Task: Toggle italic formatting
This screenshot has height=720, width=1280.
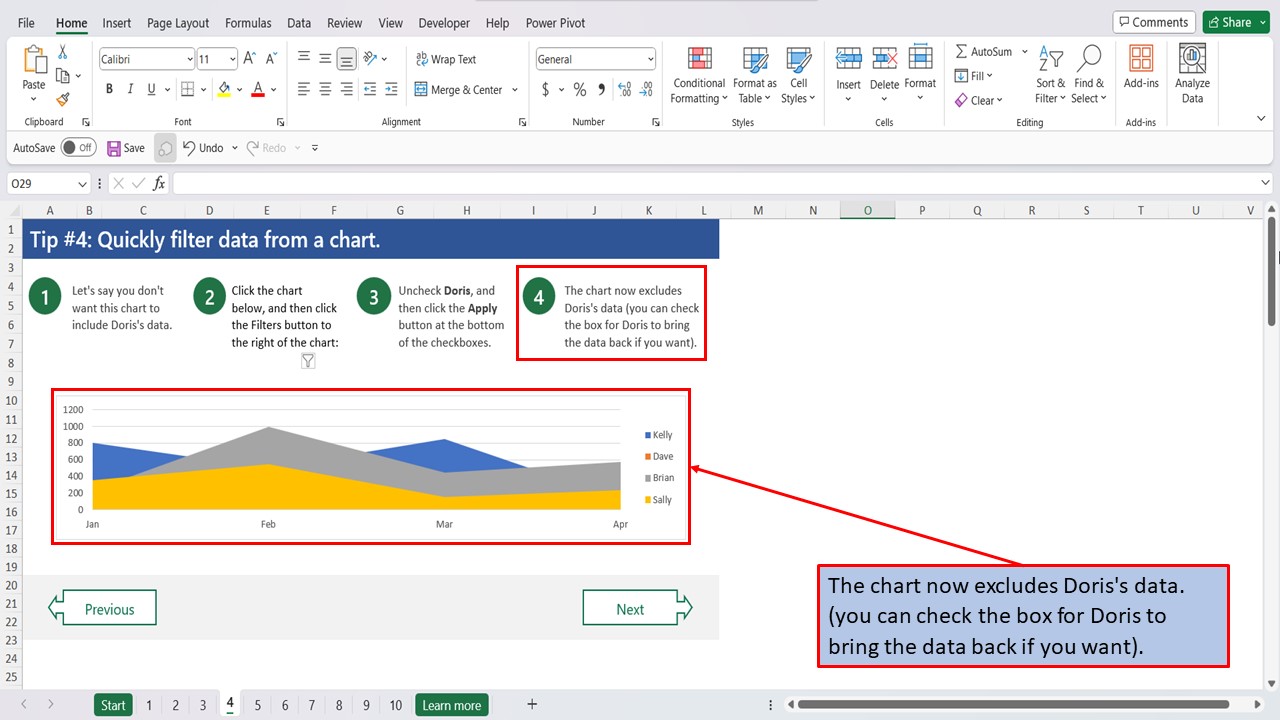Action: click(130, 89)
